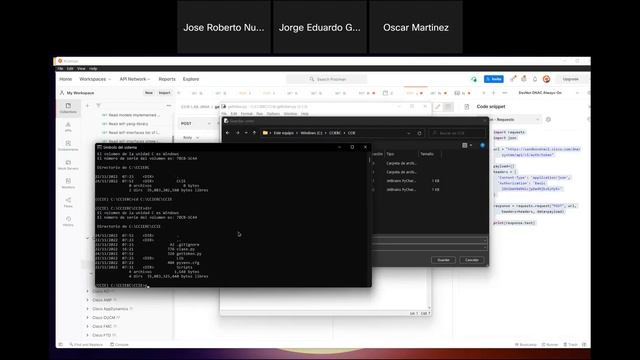Open Postman Edit menu

[x=70, y=69]
